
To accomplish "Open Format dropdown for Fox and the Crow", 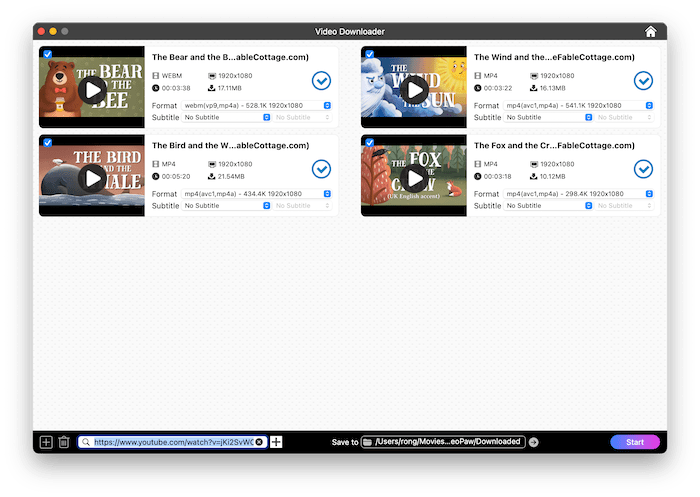I will pyautogui.click(x=580, y=193).
